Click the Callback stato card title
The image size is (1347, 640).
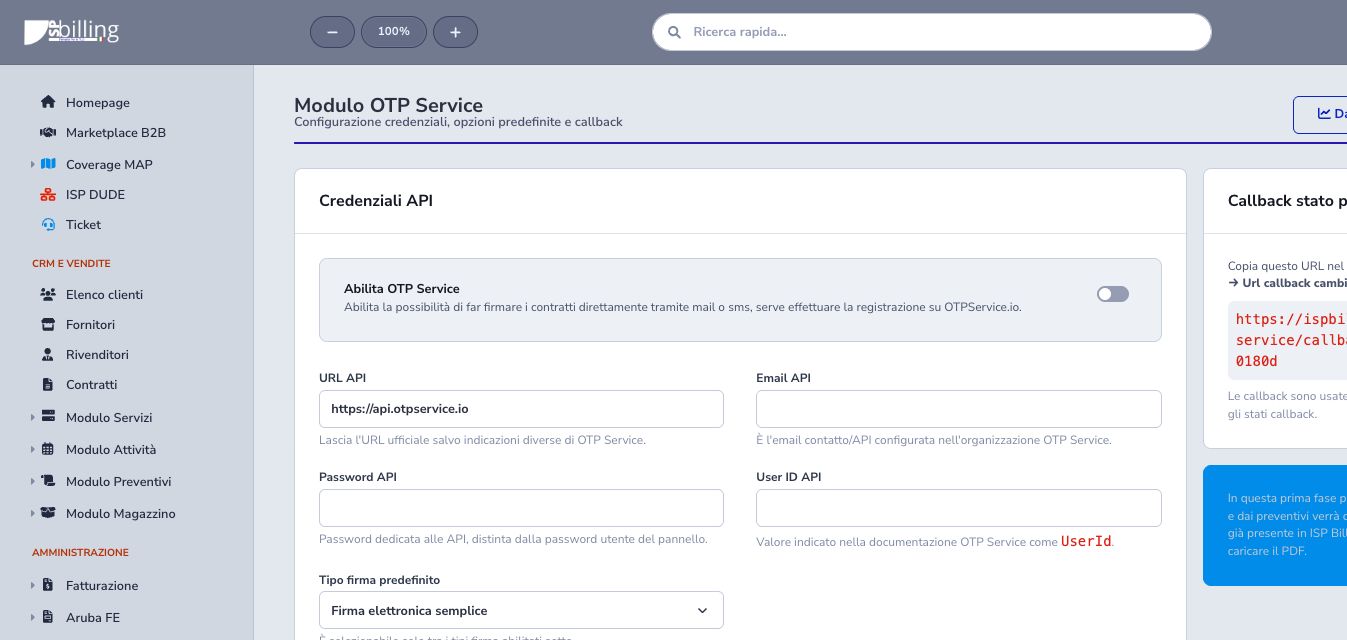coord(1287,201)
